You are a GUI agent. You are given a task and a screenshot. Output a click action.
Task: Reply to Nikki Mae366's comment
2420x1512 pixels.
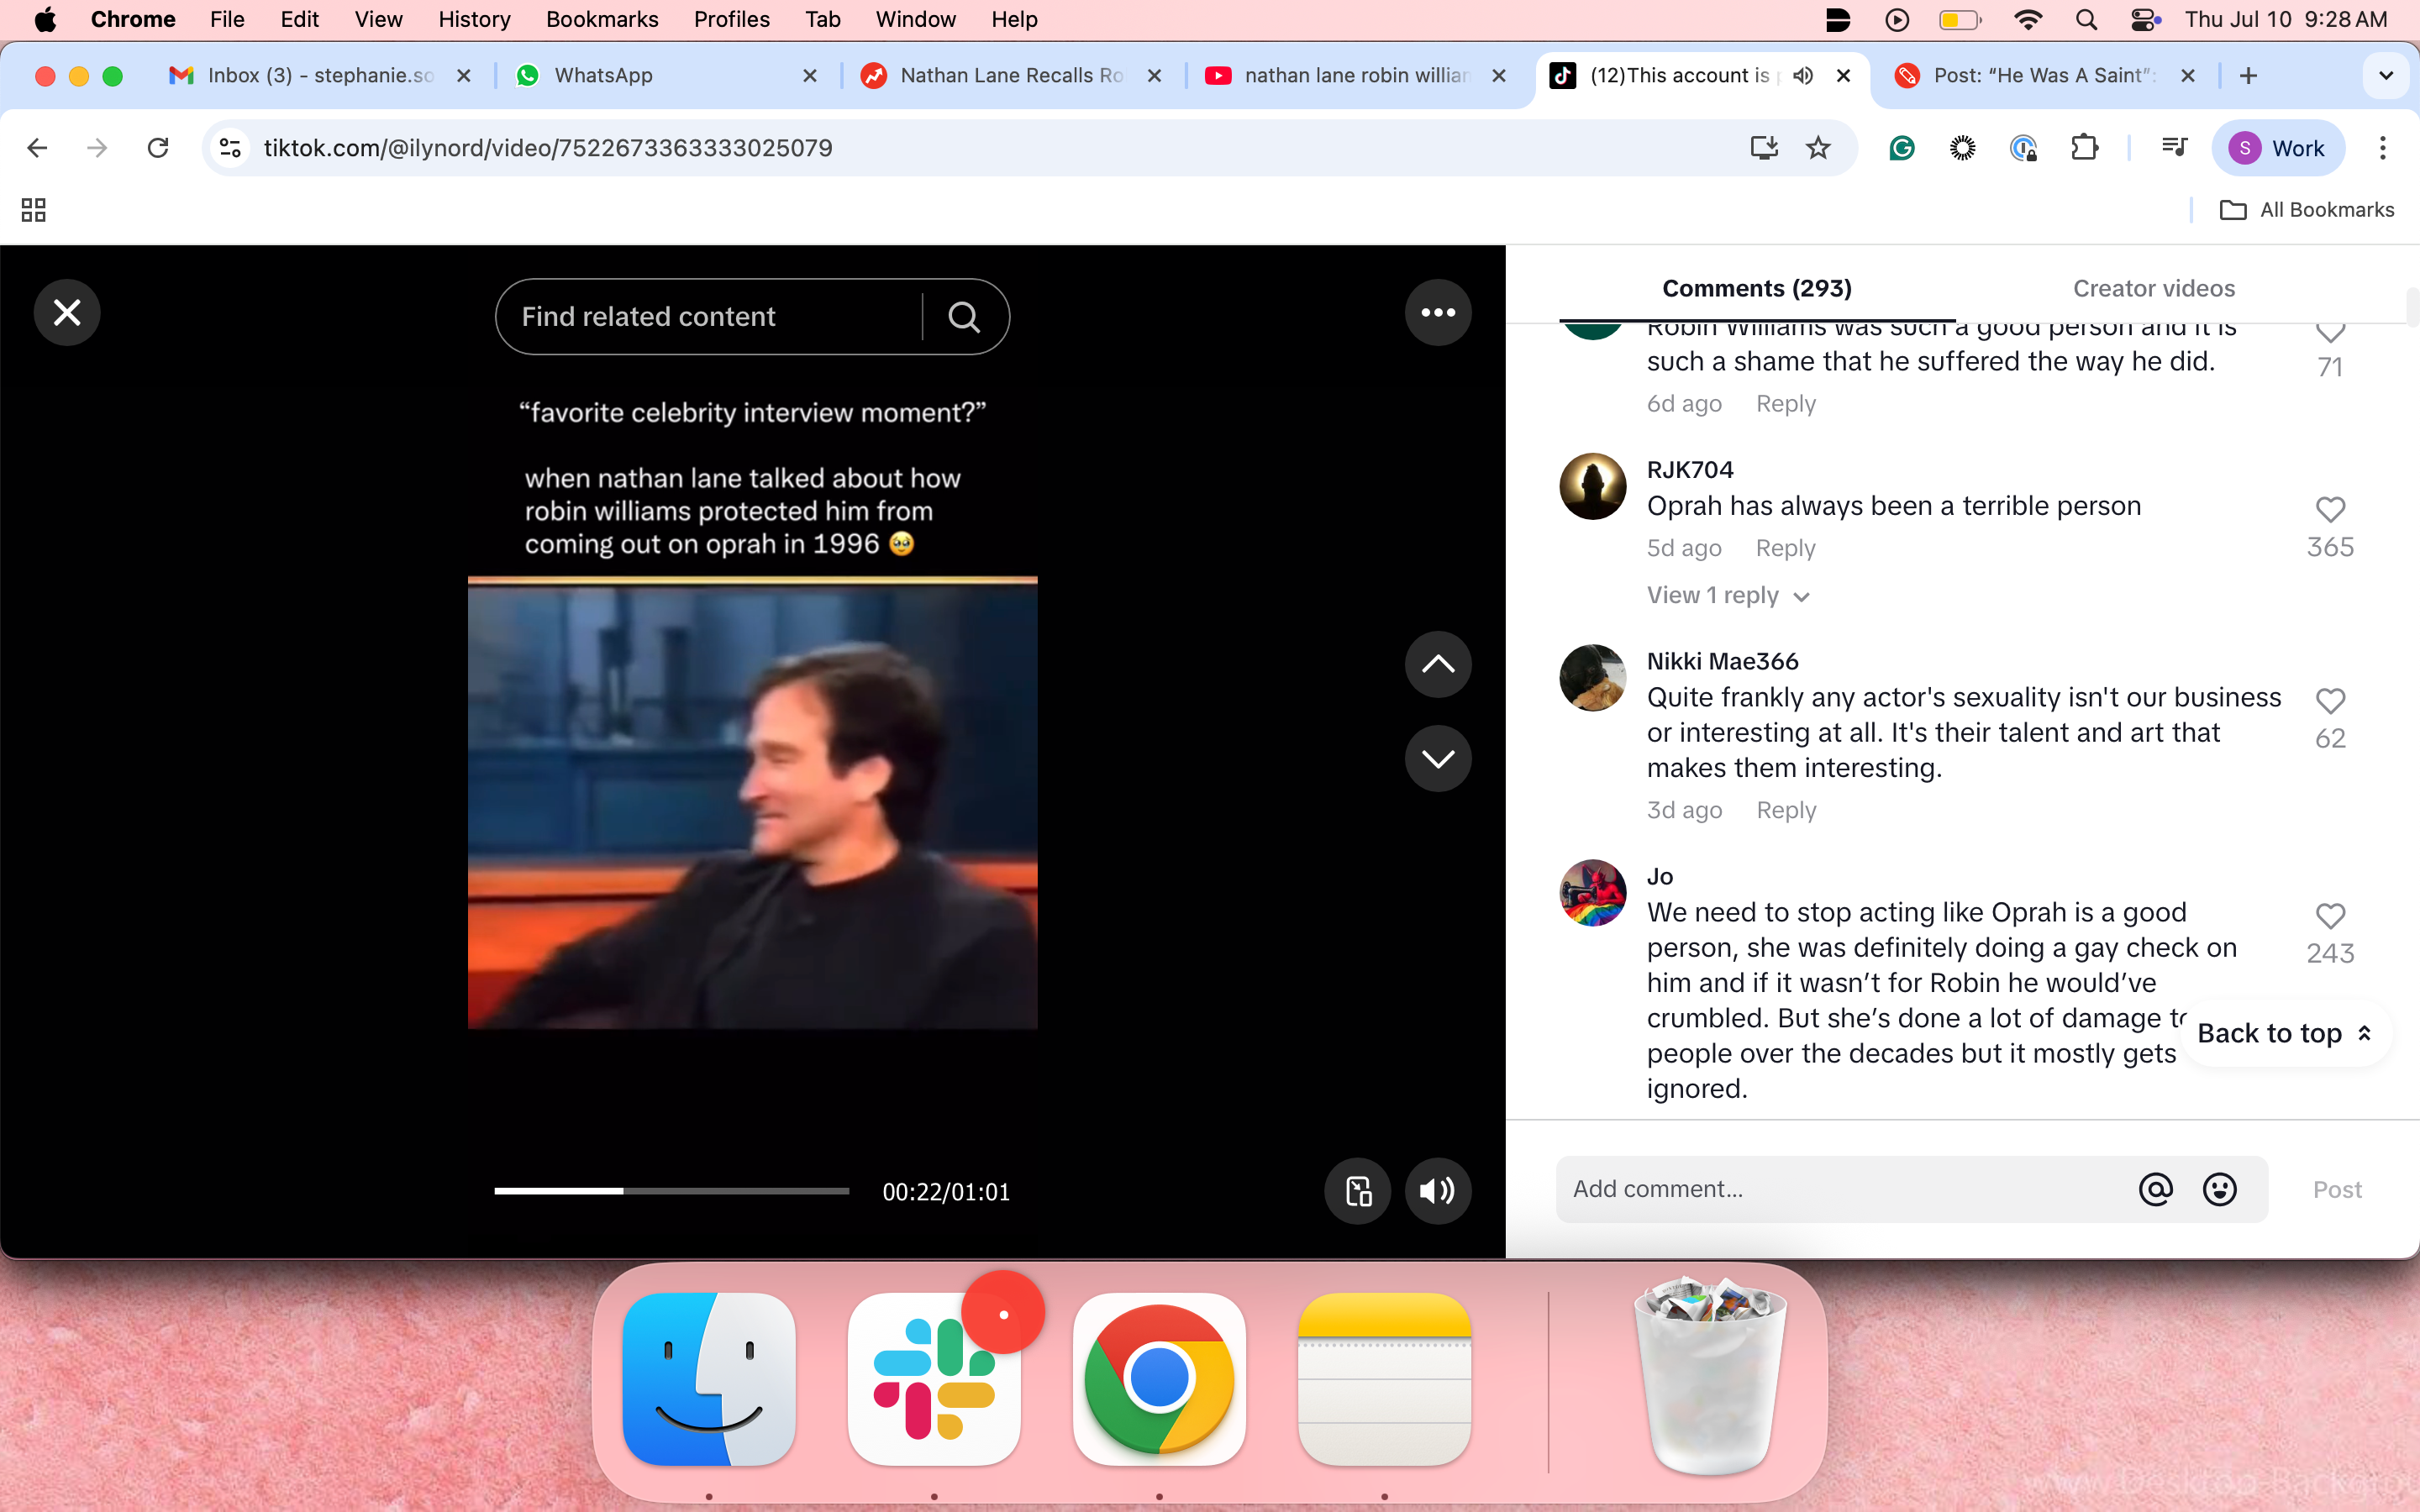[1785, 810]
